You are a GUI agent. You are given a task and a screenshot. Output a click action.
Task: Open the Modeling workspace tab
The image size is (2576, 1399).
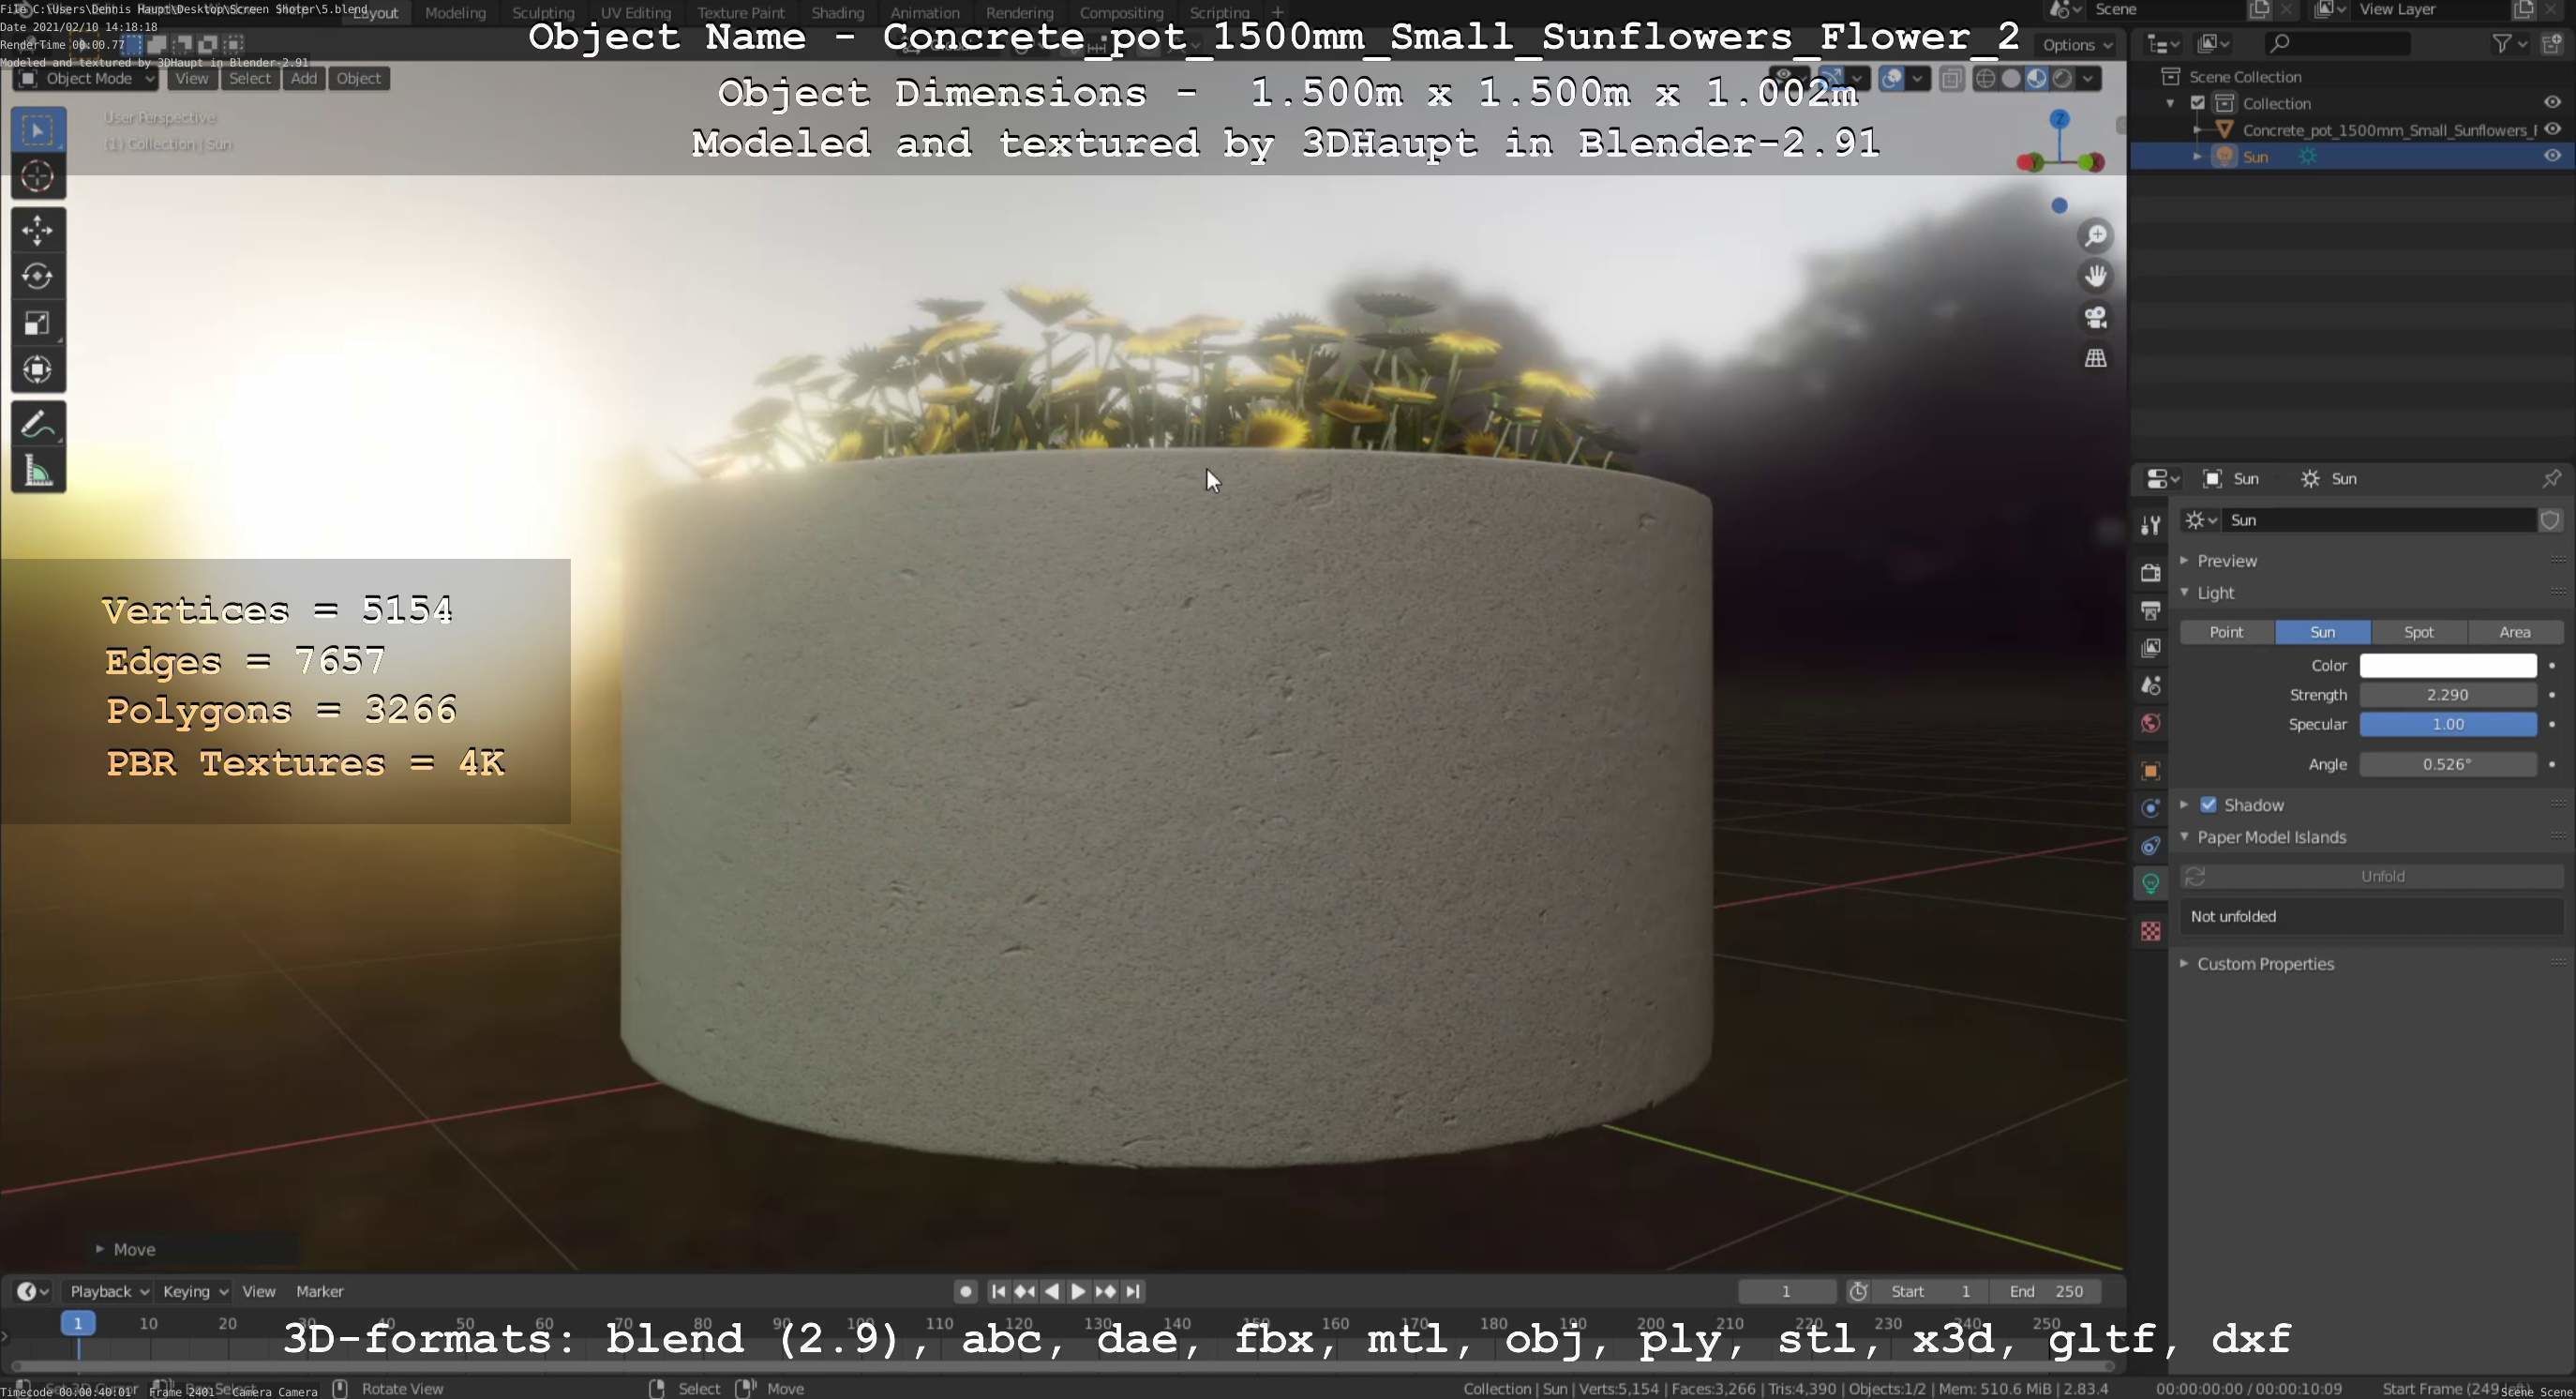click(455, 13)
